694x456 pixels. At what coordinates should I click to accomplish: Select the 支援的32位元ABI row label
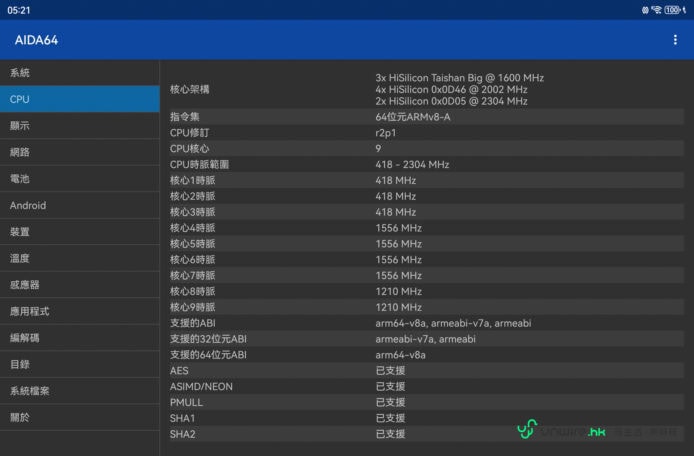[x=208, y=339]
